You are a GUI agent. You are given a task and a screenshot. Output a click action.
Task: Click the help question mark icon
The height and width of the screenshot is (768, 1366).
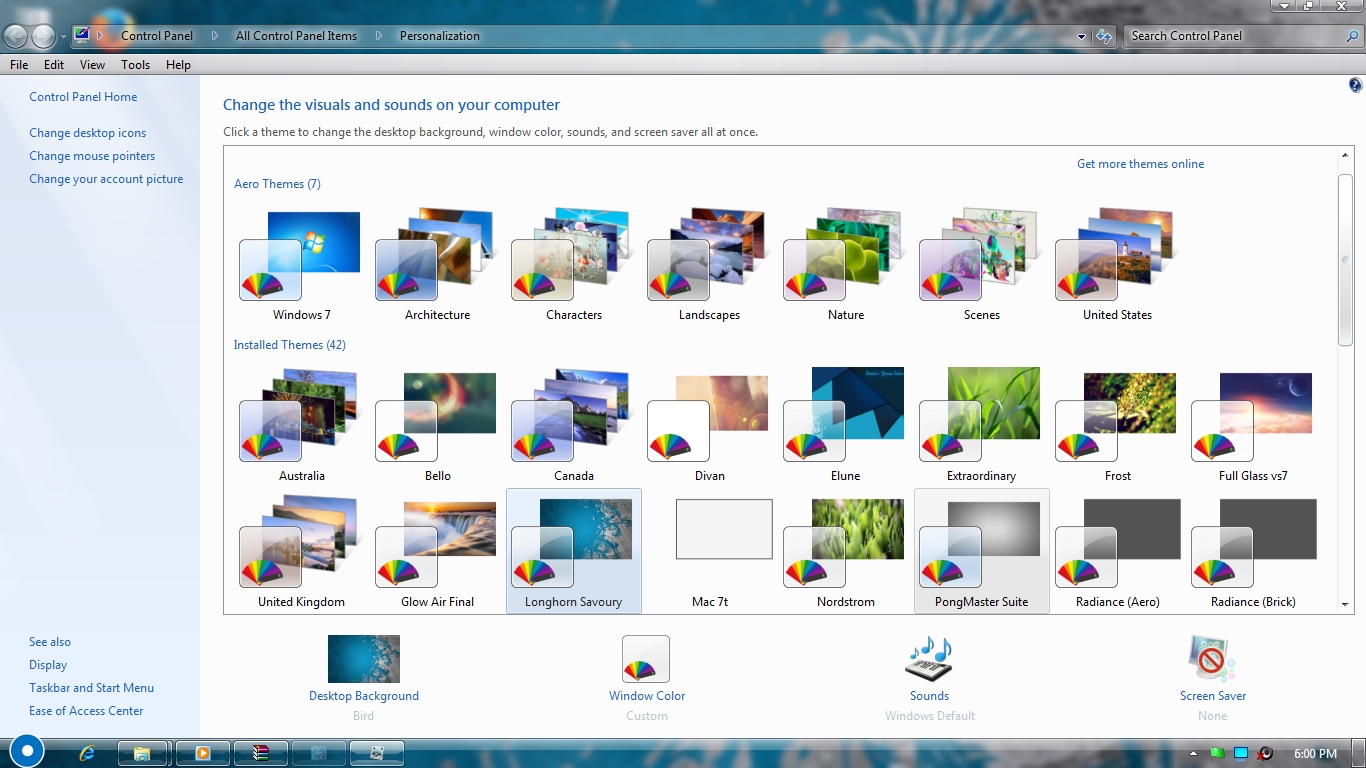pos(1355,86)
